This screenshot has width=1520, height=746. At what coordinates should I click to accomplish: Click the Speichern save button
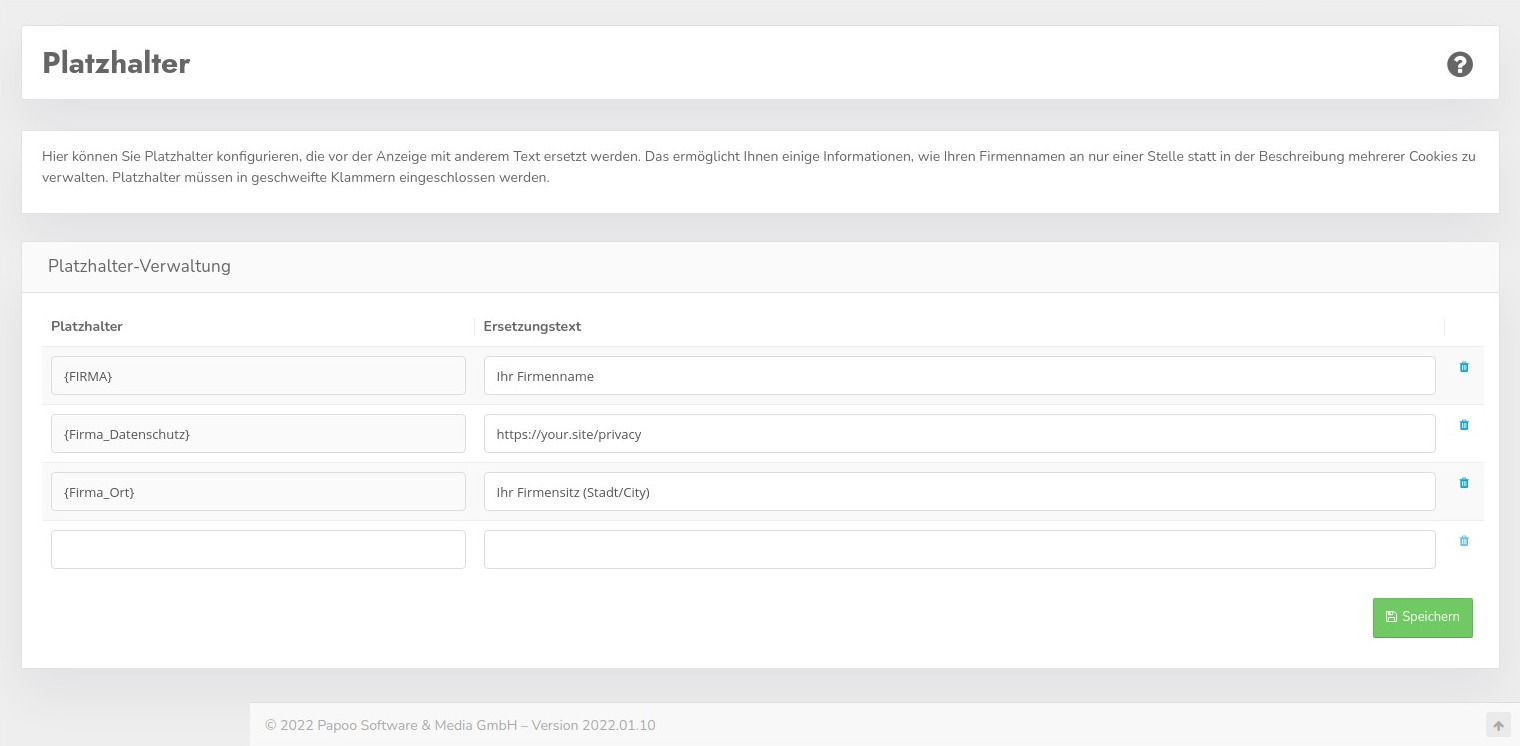pos(1422,617)
